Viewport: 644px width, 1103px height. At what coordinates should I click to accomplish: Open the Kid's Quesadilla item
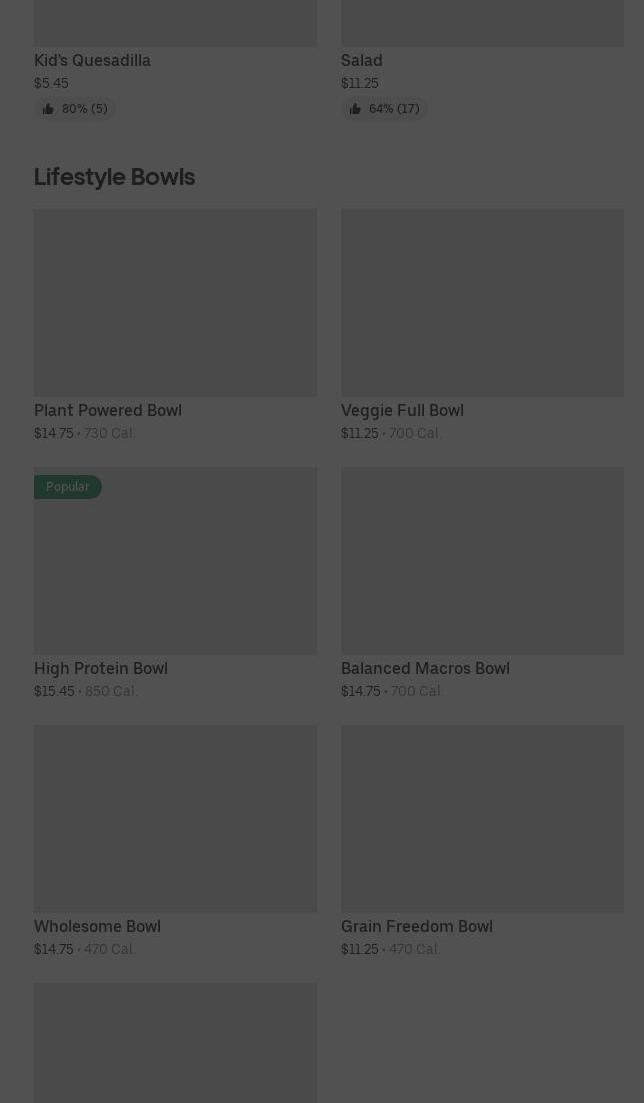pos(92,60)
